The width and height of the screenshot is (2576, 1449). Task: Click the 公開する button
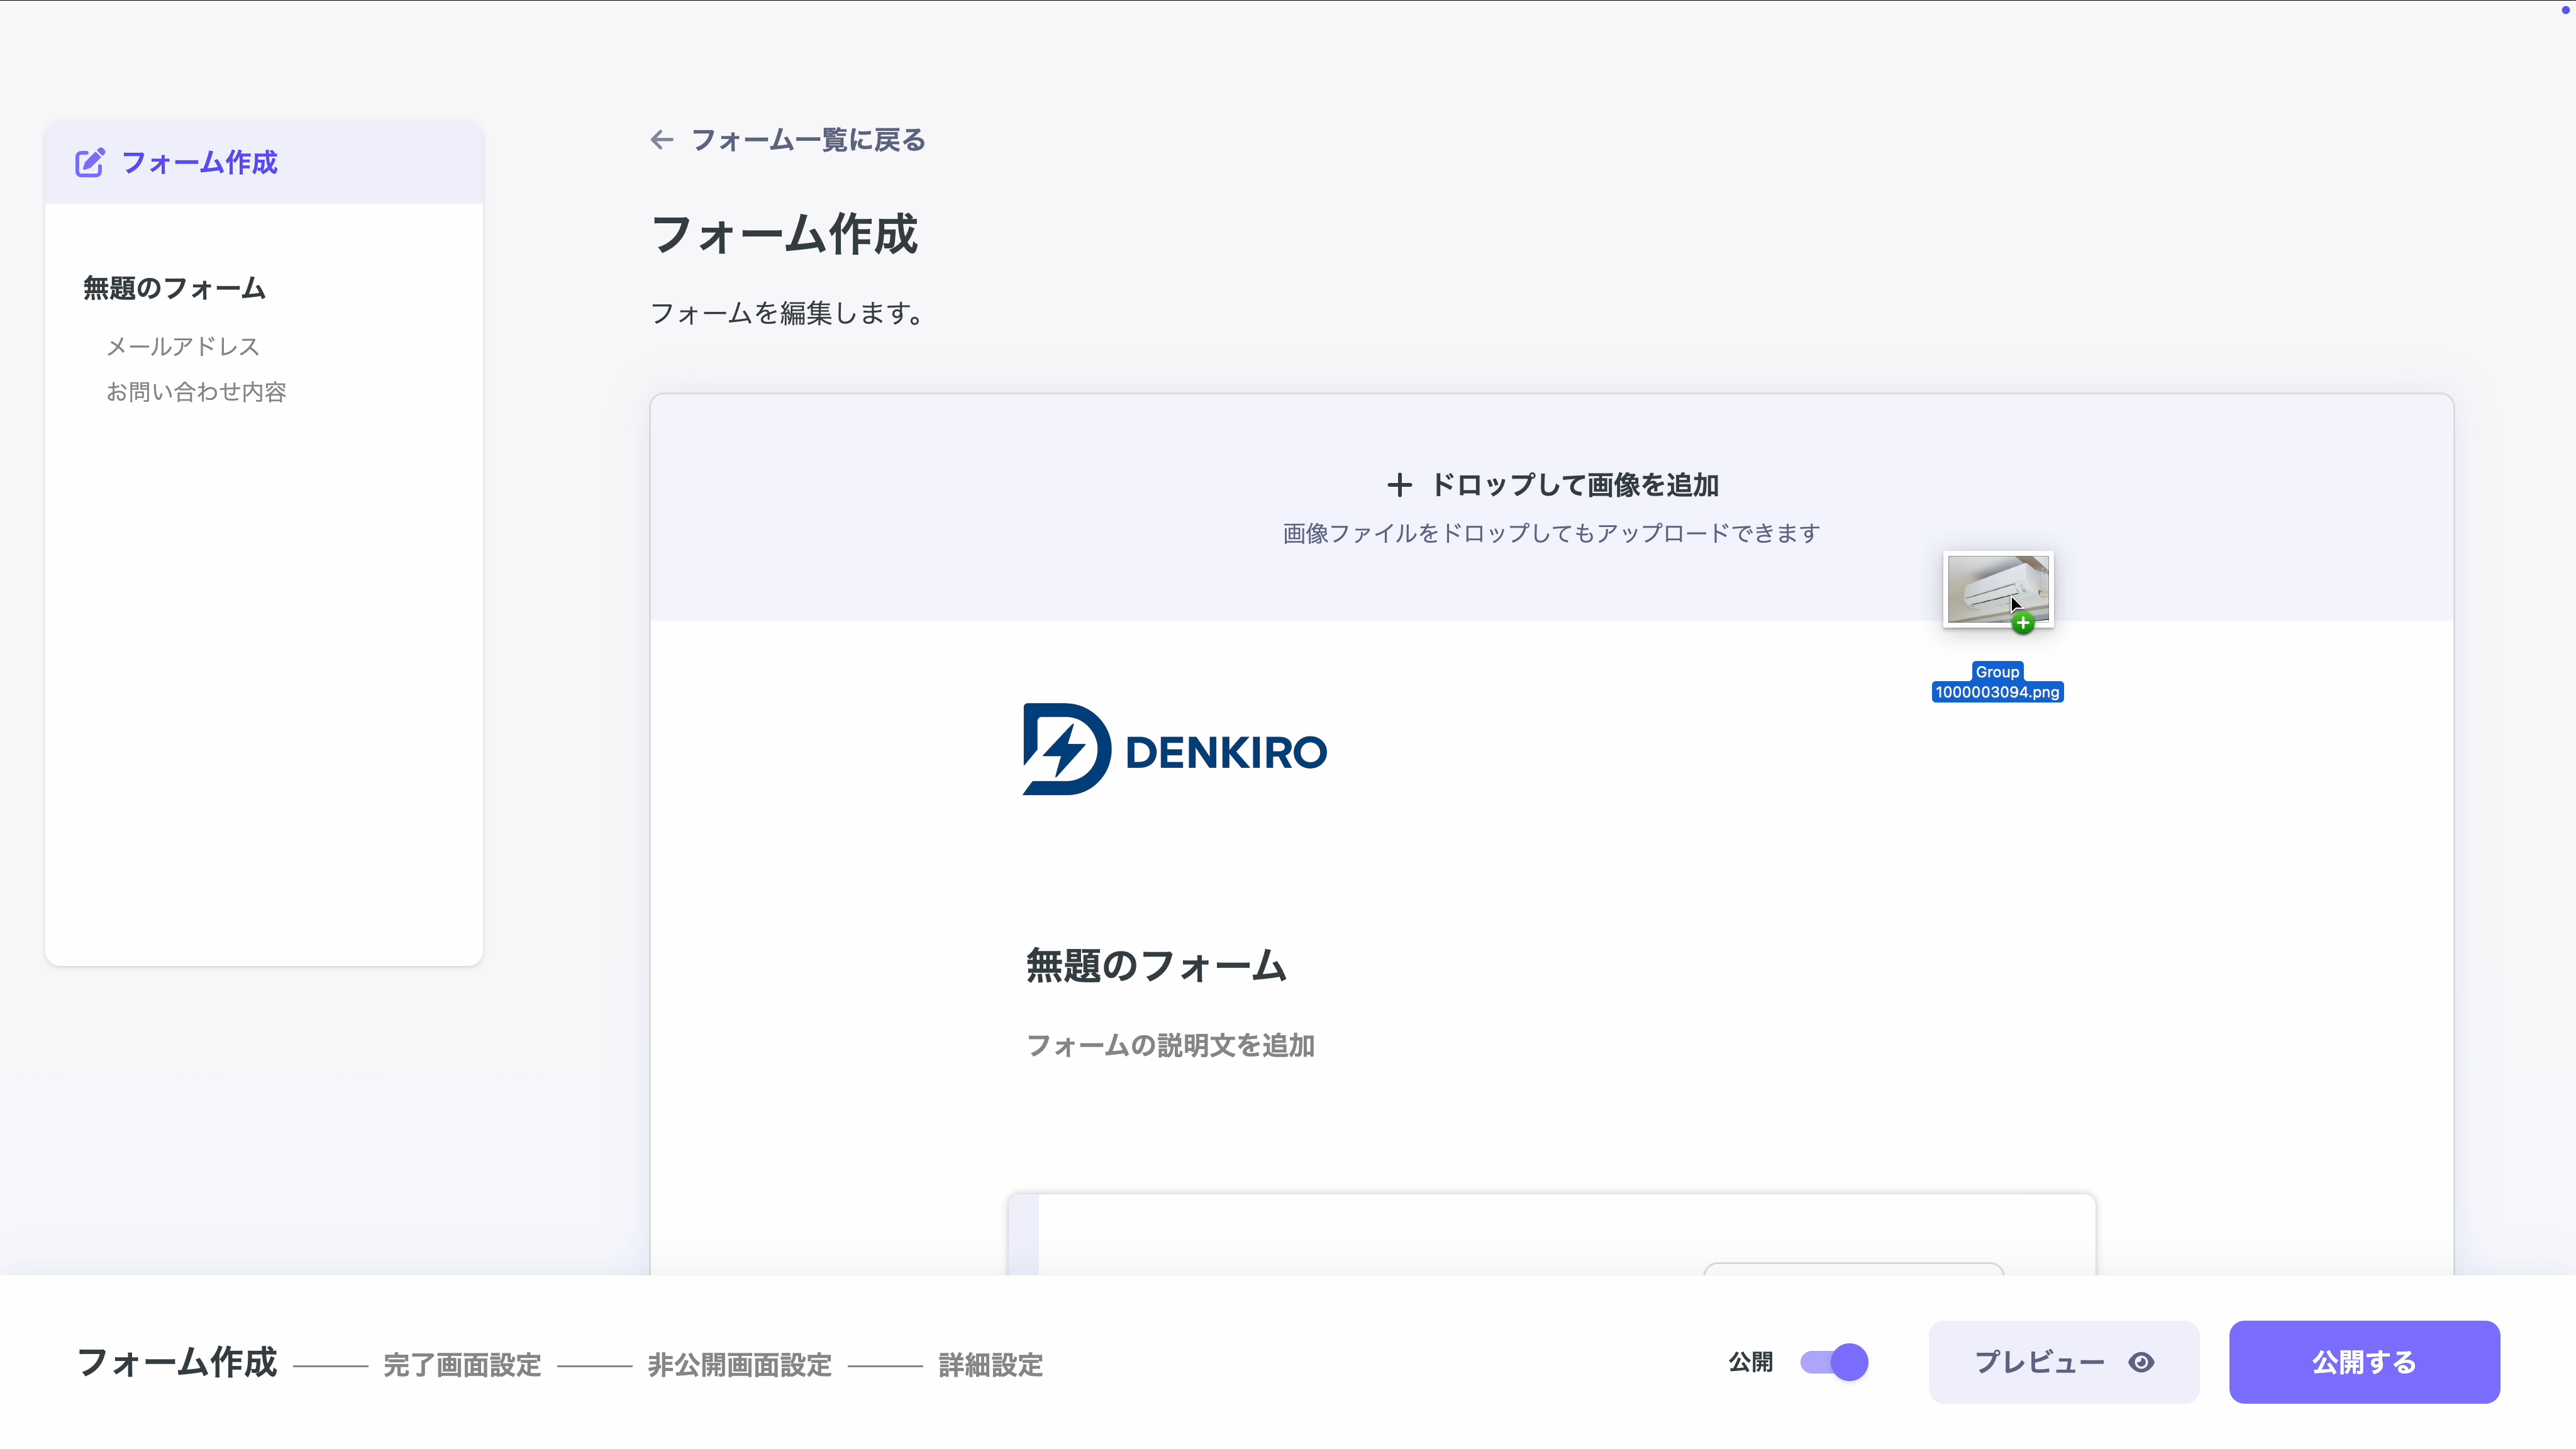point(2364,1362)
